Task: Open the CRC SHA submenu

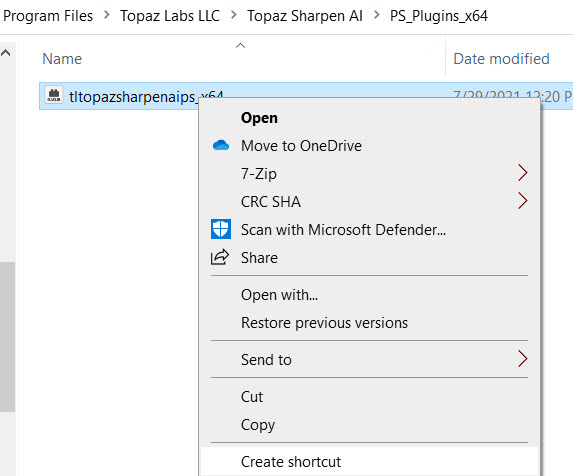Action: (369, 201)
